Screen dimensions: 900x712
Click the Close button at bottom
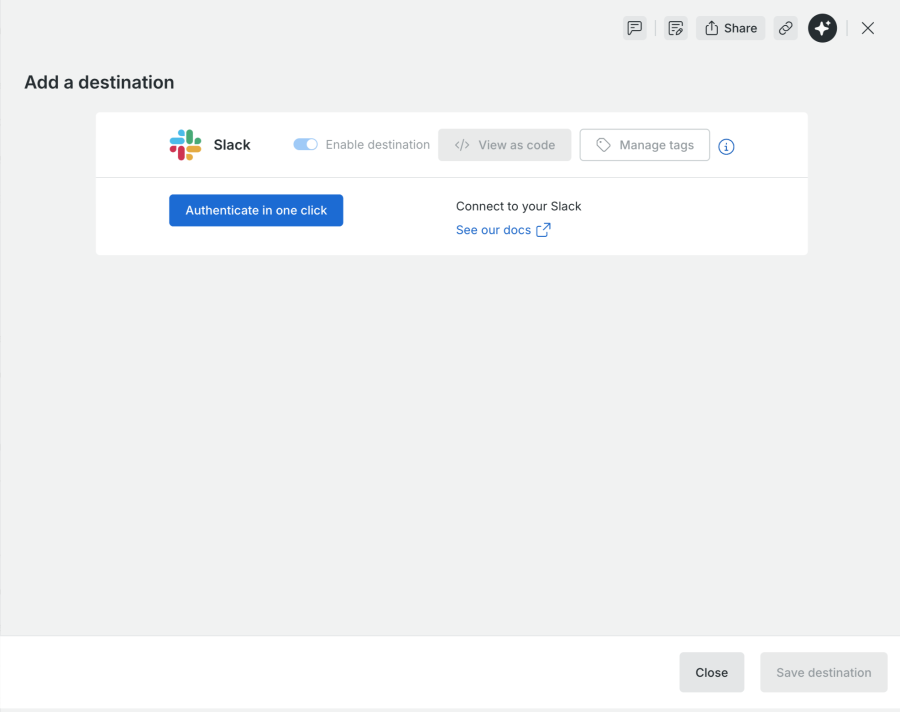tap(712, 672)
